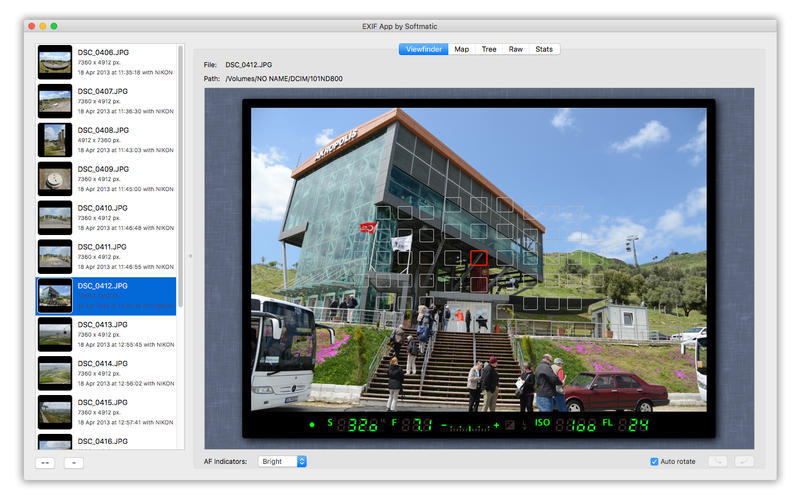The height and width of the screenshot is (500, 800).
Task: Click the rotate left button
Action: (717, 461)
